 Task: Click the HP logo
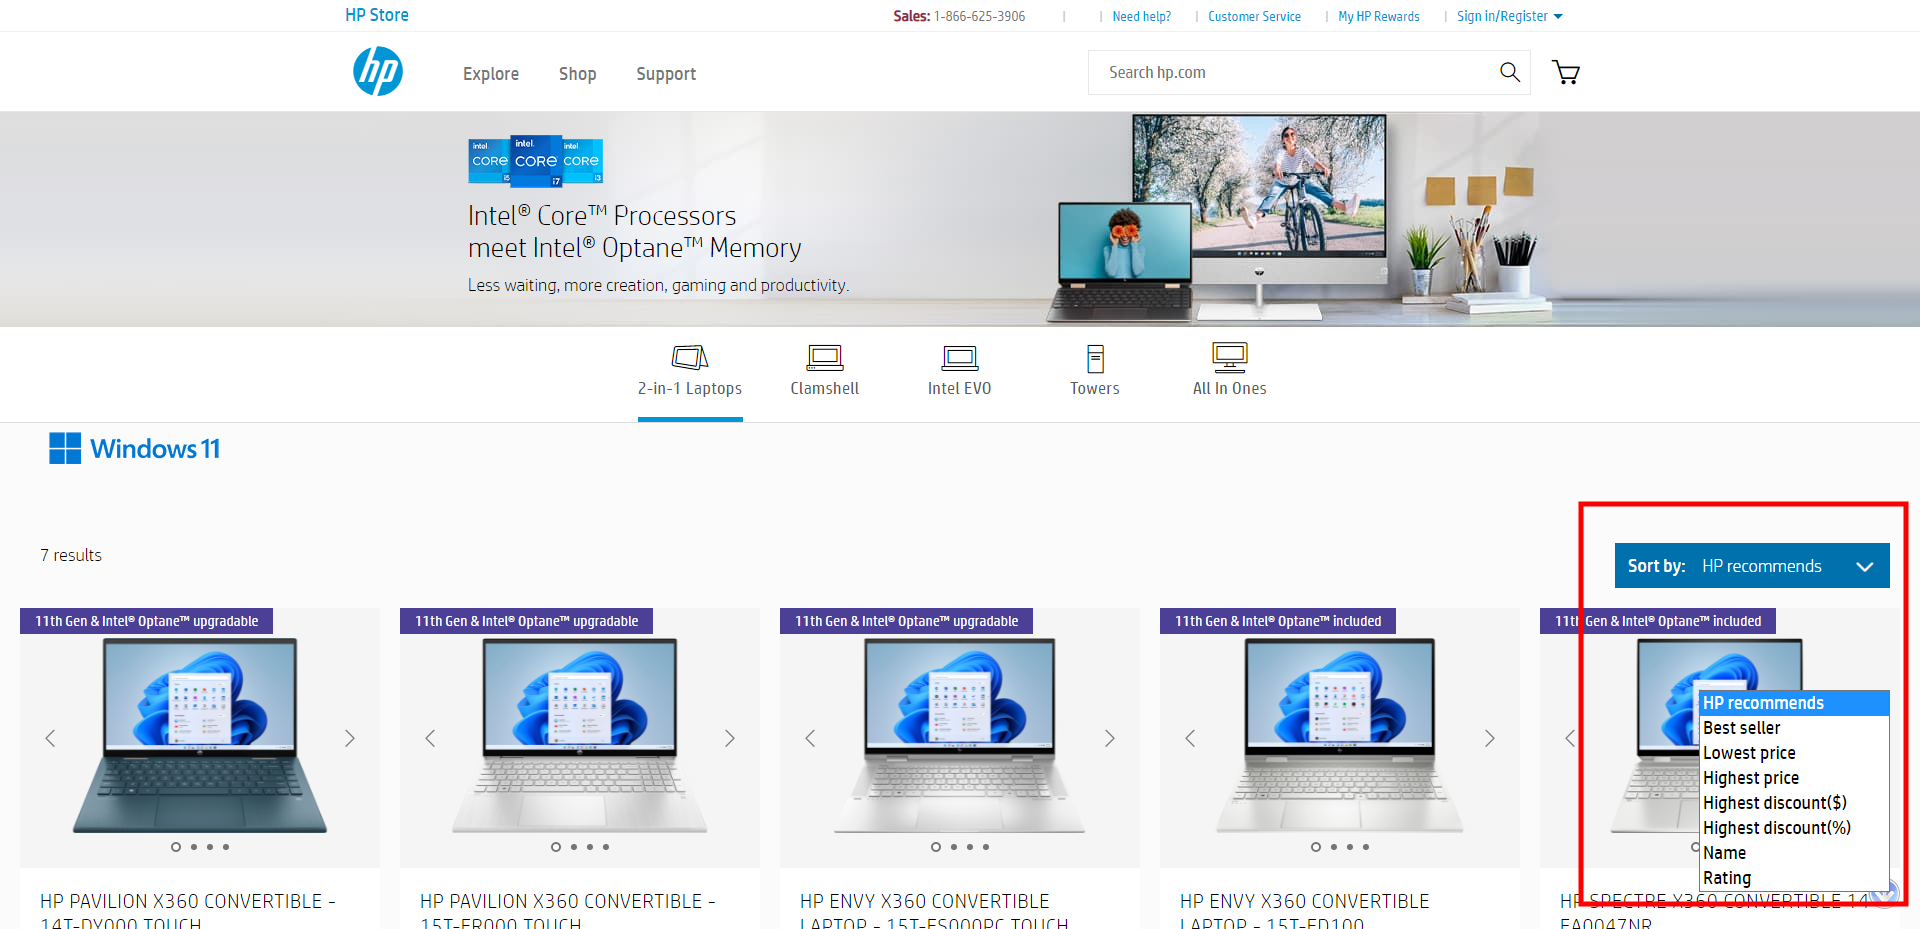378,72
